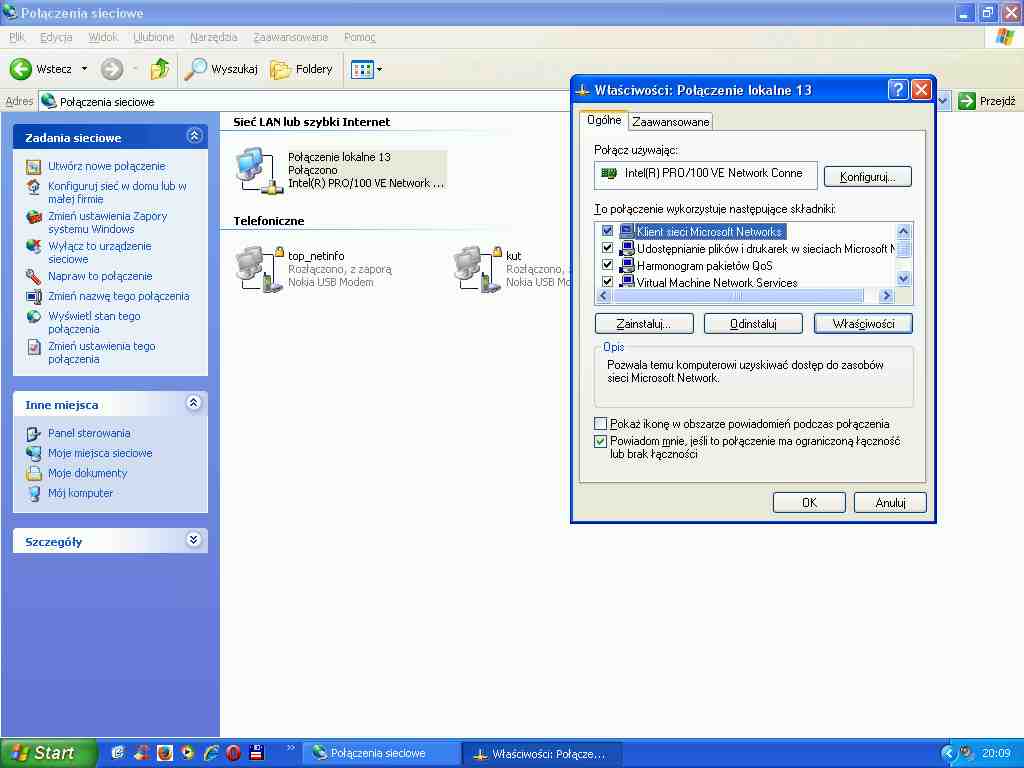Open the Edycja menu
Image resolution: width=1024 pixels, height=768 pixels.
56,37
